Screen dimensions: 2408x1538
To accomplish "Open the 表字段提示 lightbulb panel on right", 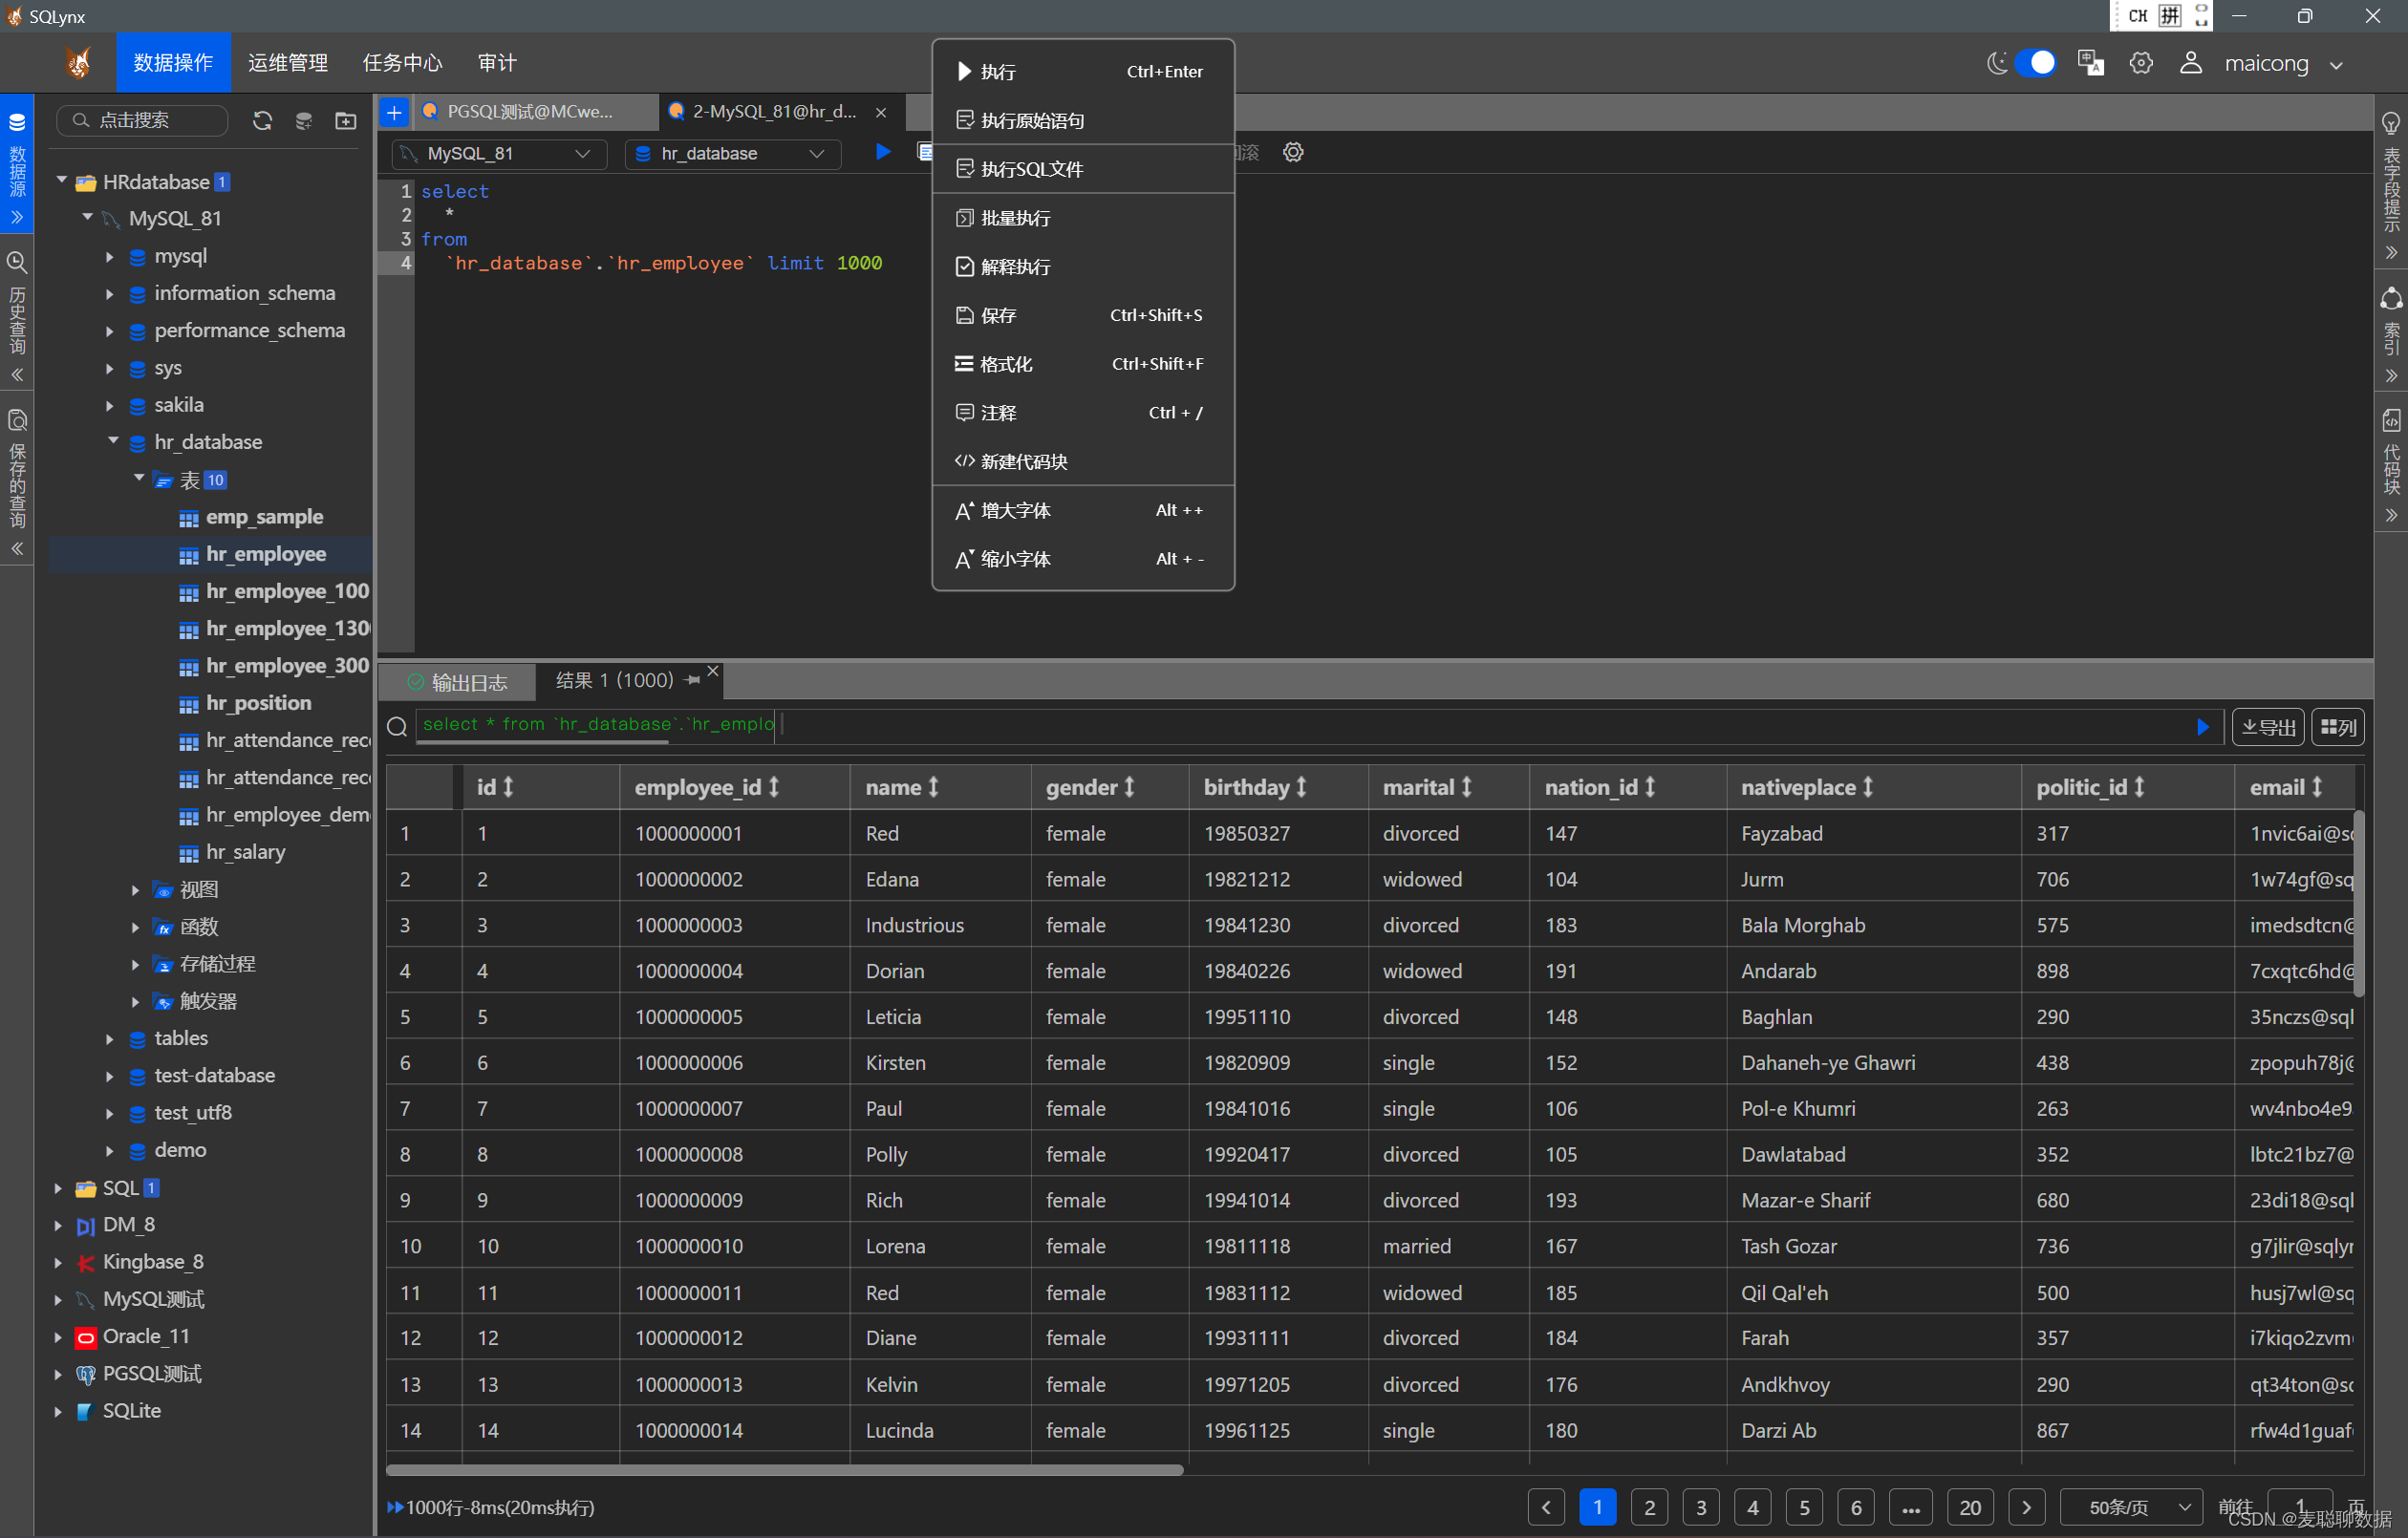I will pyautogui.click(x=2391, y=185).
